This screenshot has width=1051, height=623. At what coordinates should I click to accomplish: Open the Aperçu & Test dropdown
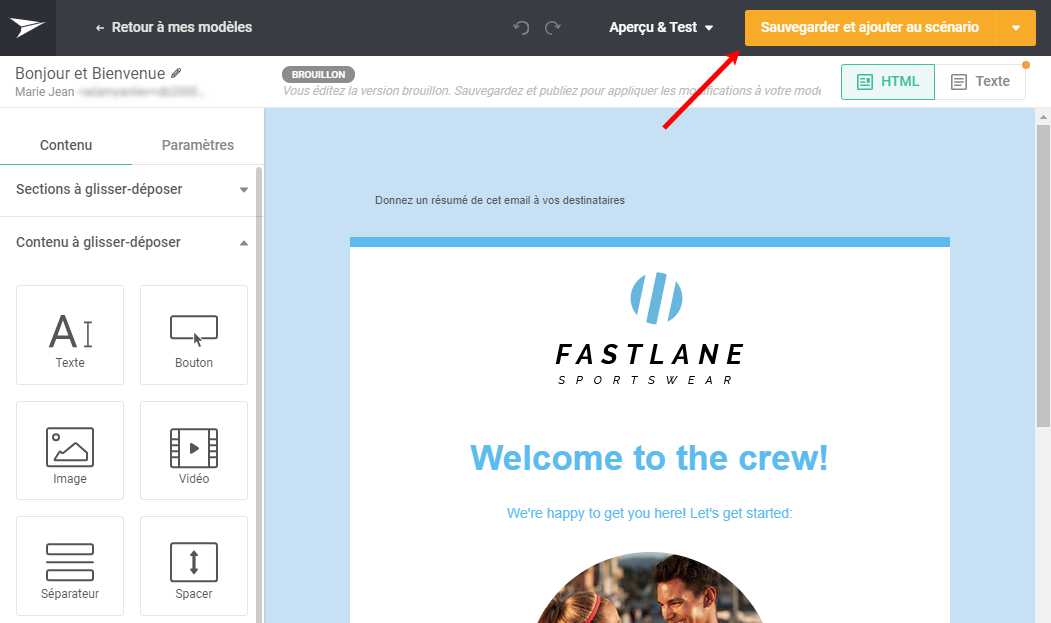click(661, 27)
